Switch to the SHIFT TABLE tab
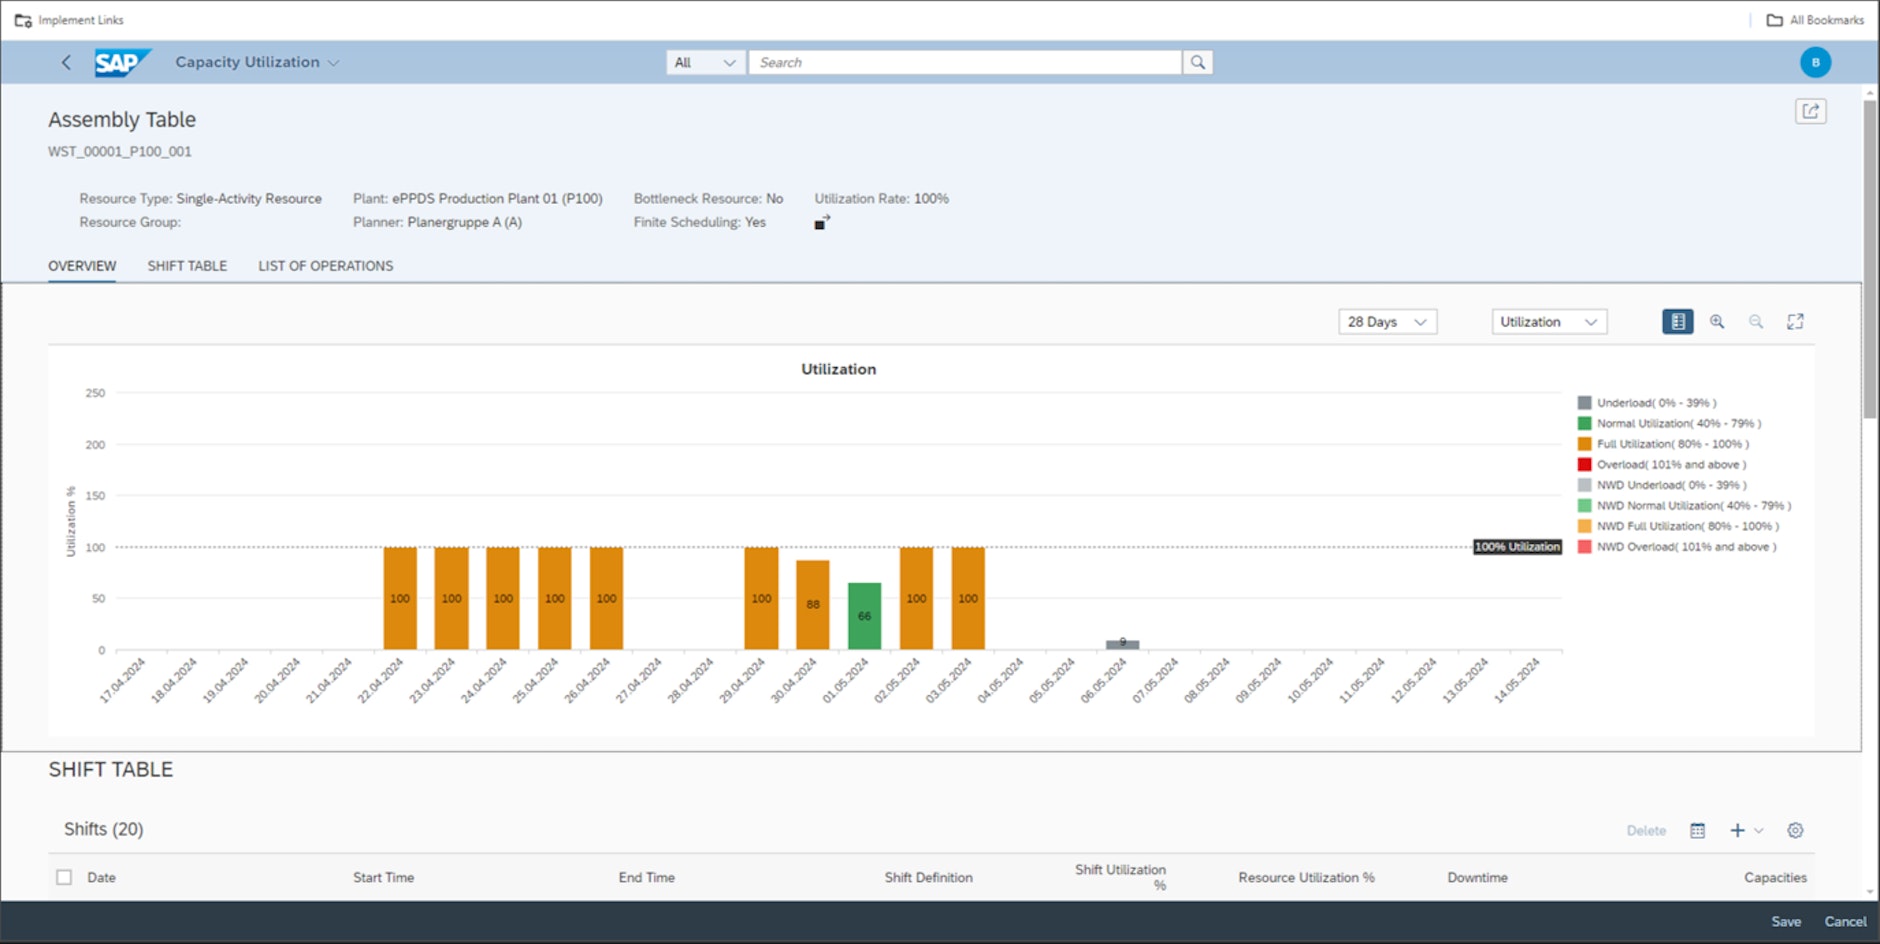 pyautogui.click(x=187, y=265)
